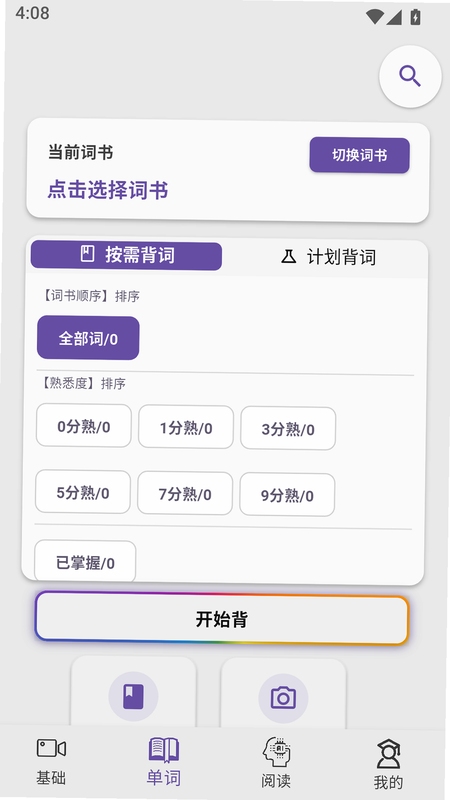Check the battery icon in status bar

click(415, 17)
